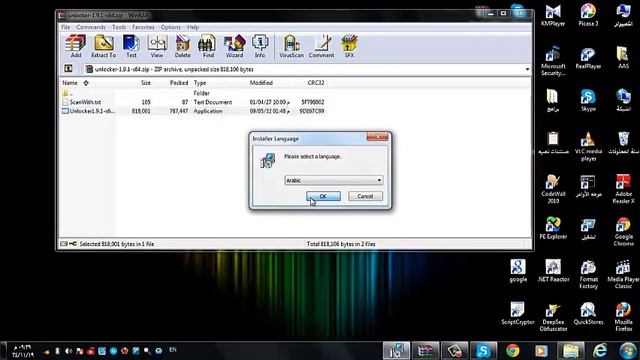This screenshot has height=360, width=640.
Task: Click the volume speaker tray icon
Action: pos(68,351)
